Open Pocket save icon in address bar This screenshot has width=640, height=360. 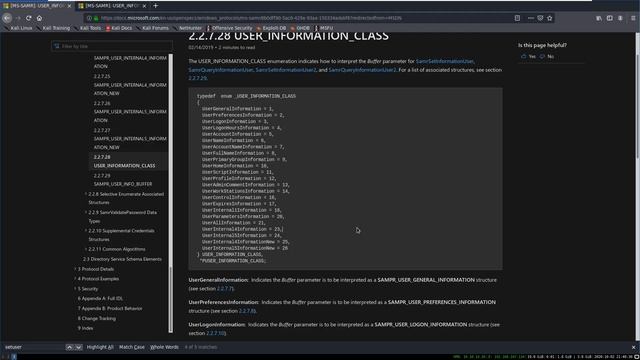540,18
